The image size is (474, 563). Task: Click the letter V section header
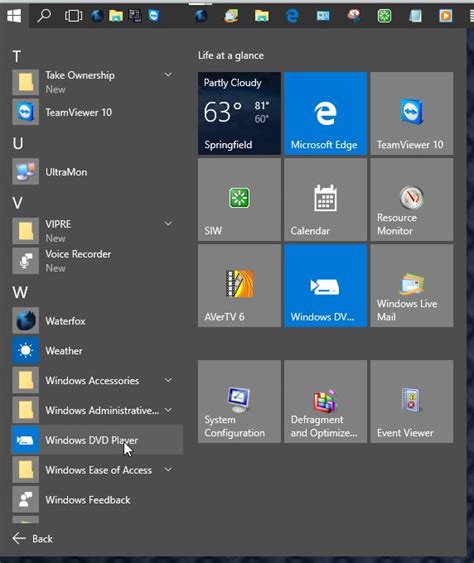[x=17, y=203]
